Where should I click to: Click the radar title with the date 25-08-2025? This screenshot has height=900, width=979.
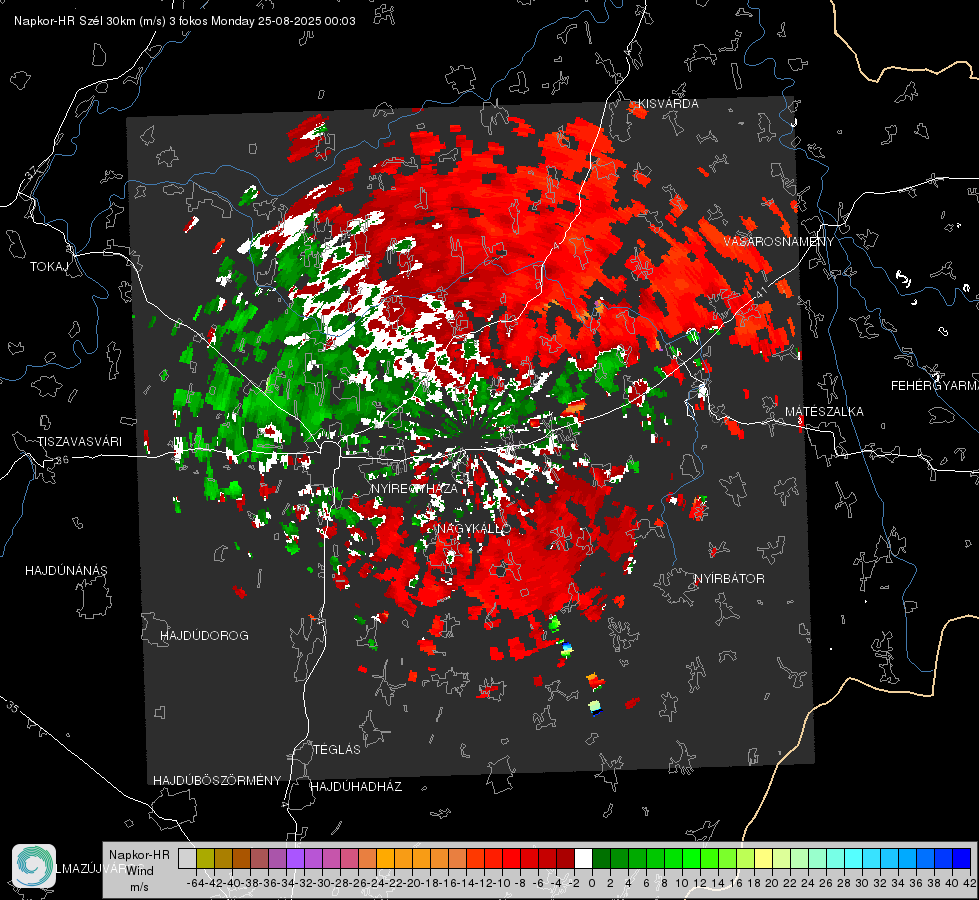coord(185,21)
